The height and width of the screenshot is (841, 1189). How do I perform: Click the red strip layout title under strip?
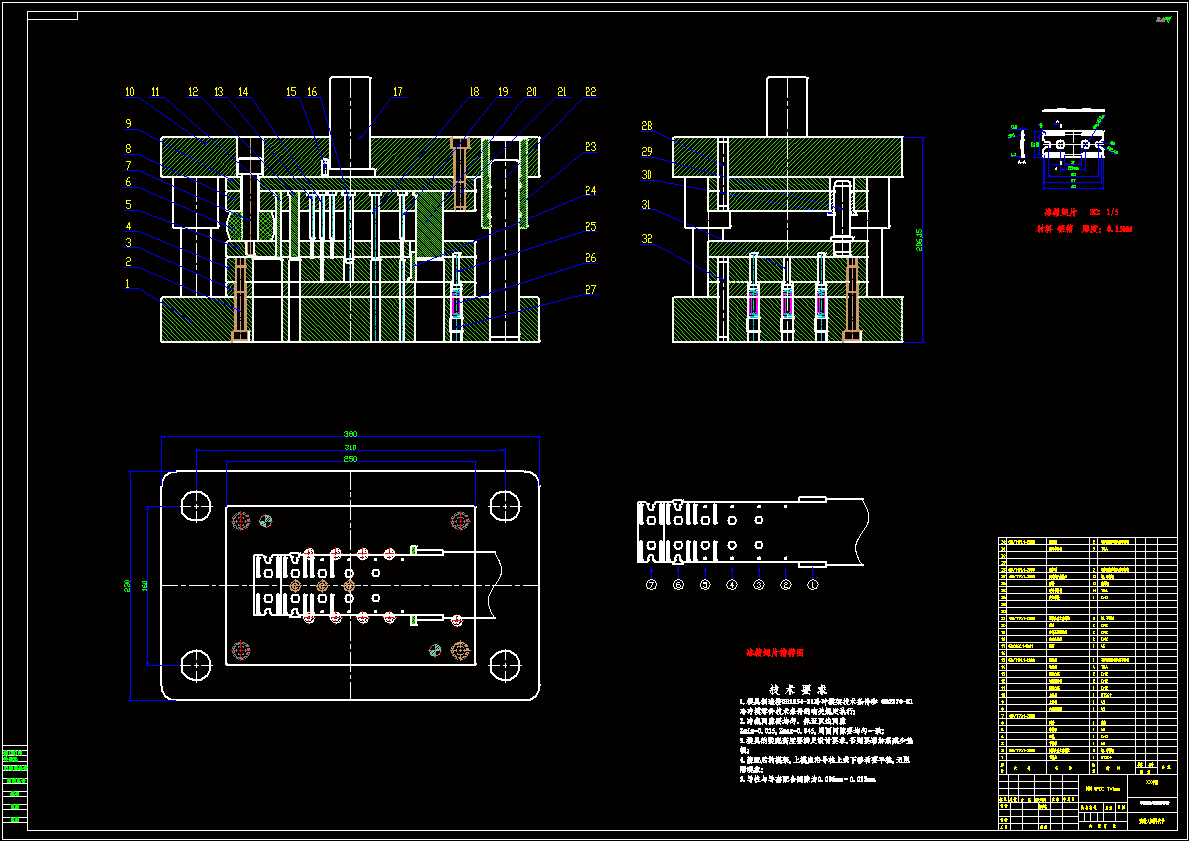[774, 652]
